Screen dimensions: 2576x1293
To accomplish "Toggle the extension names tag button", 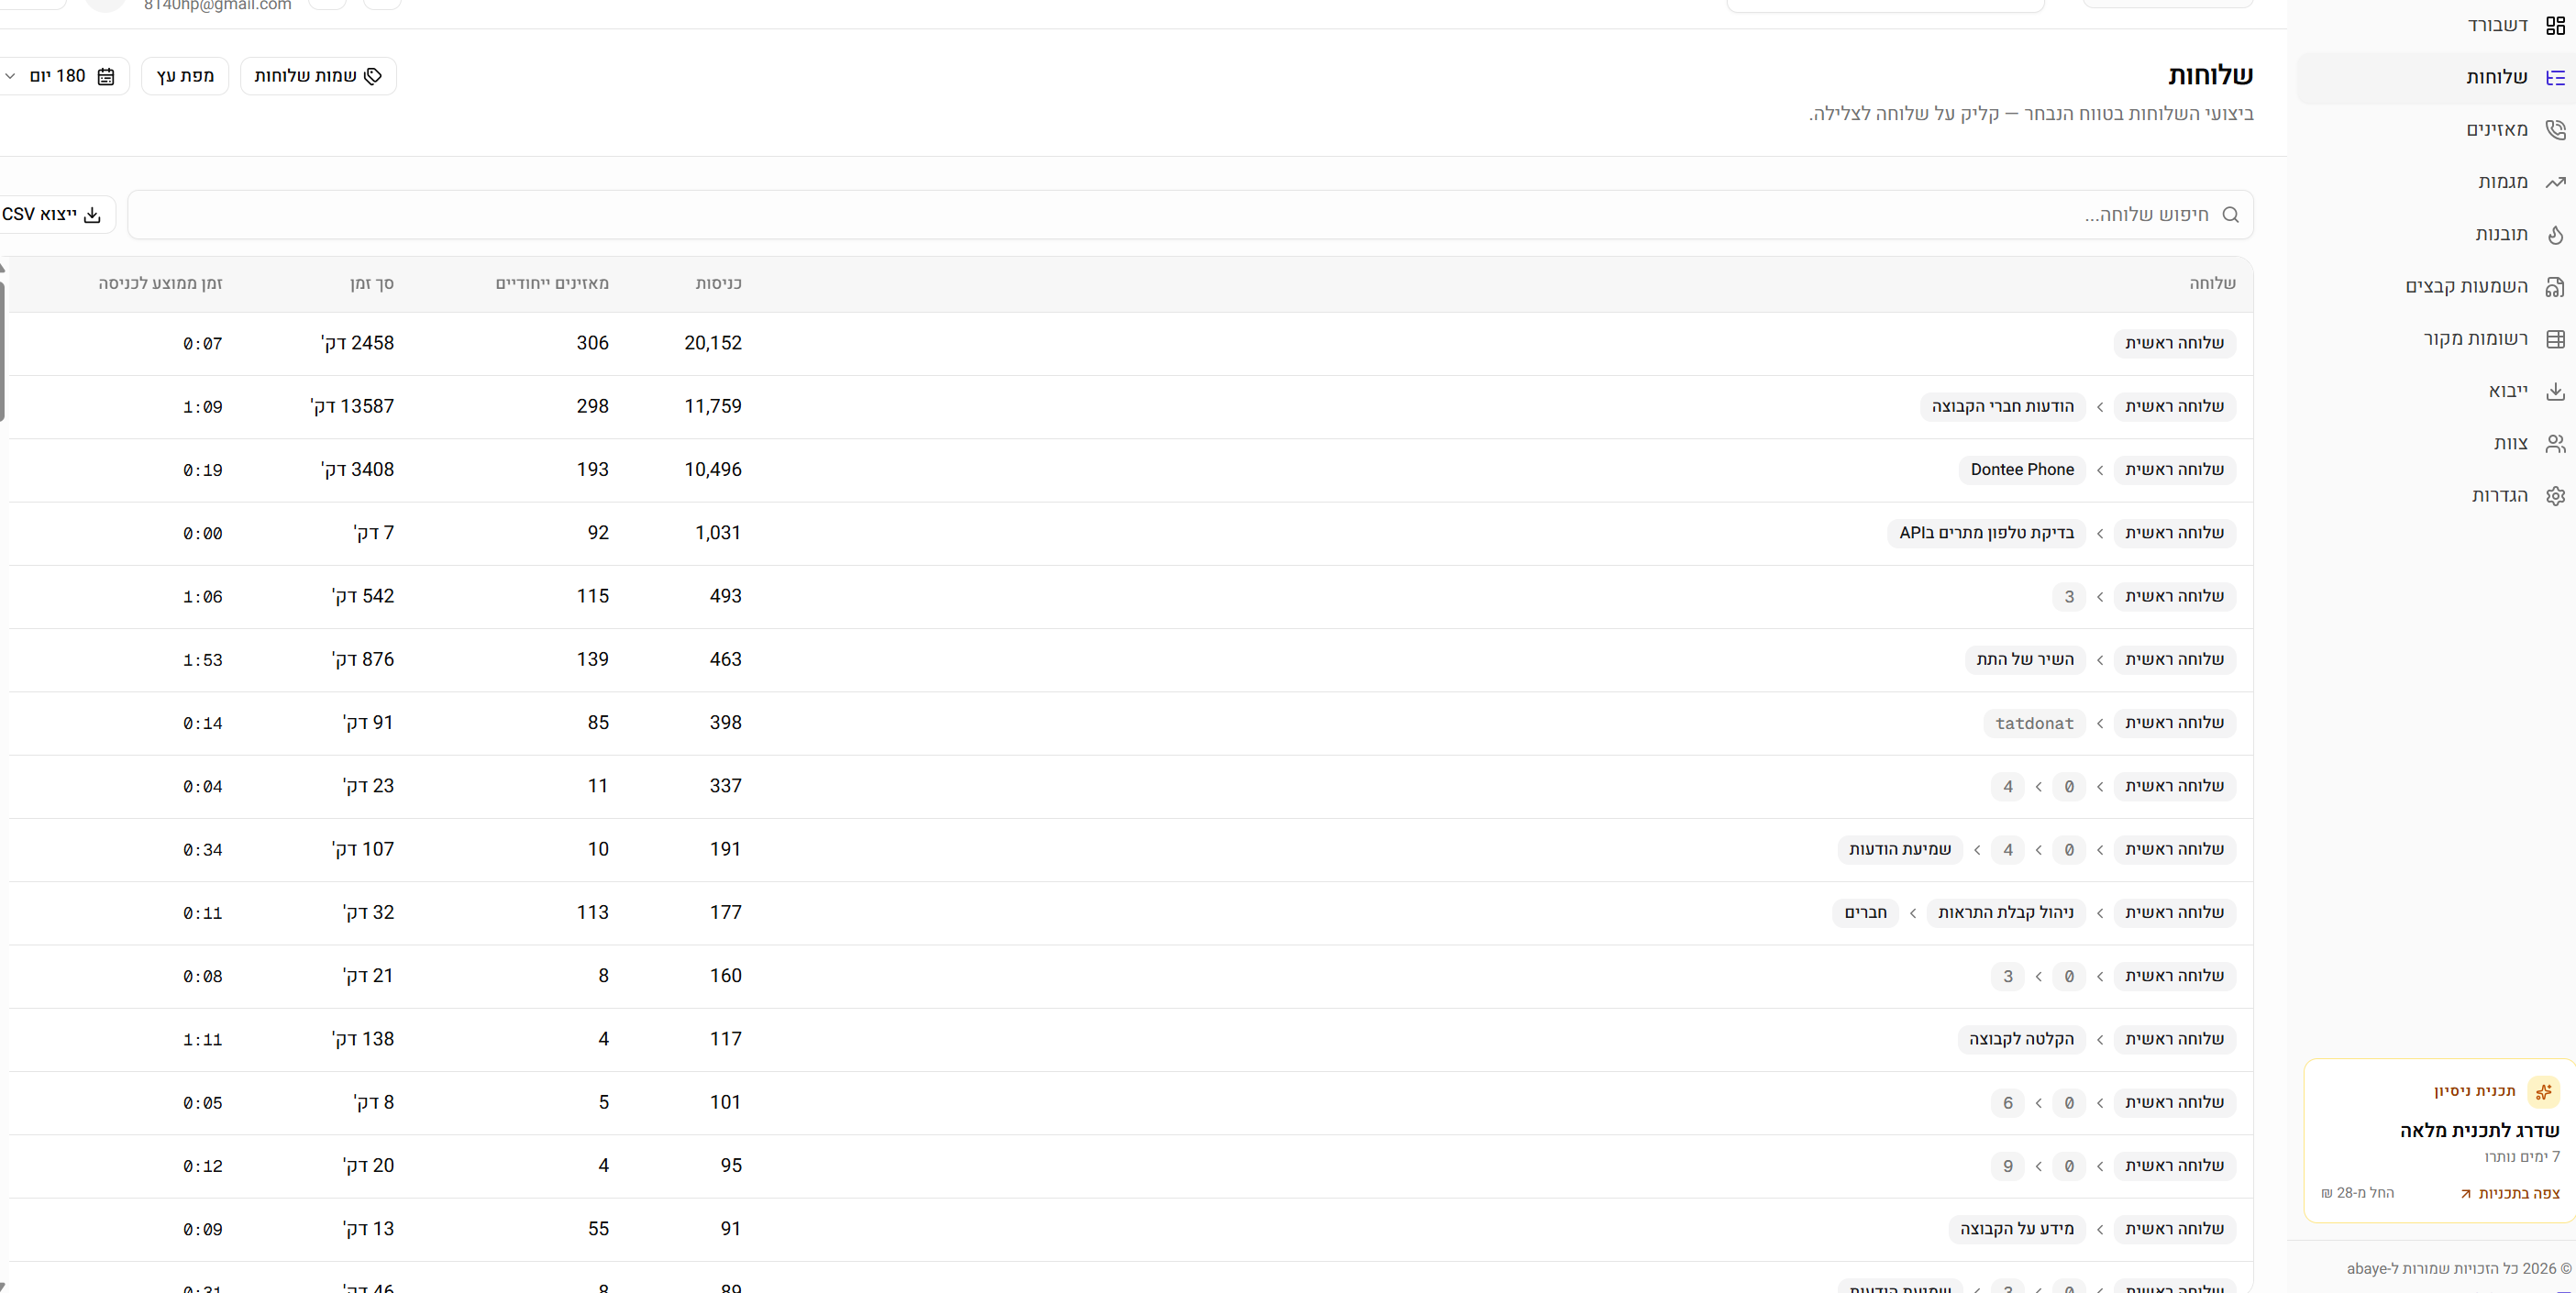I will coord(318,76).
